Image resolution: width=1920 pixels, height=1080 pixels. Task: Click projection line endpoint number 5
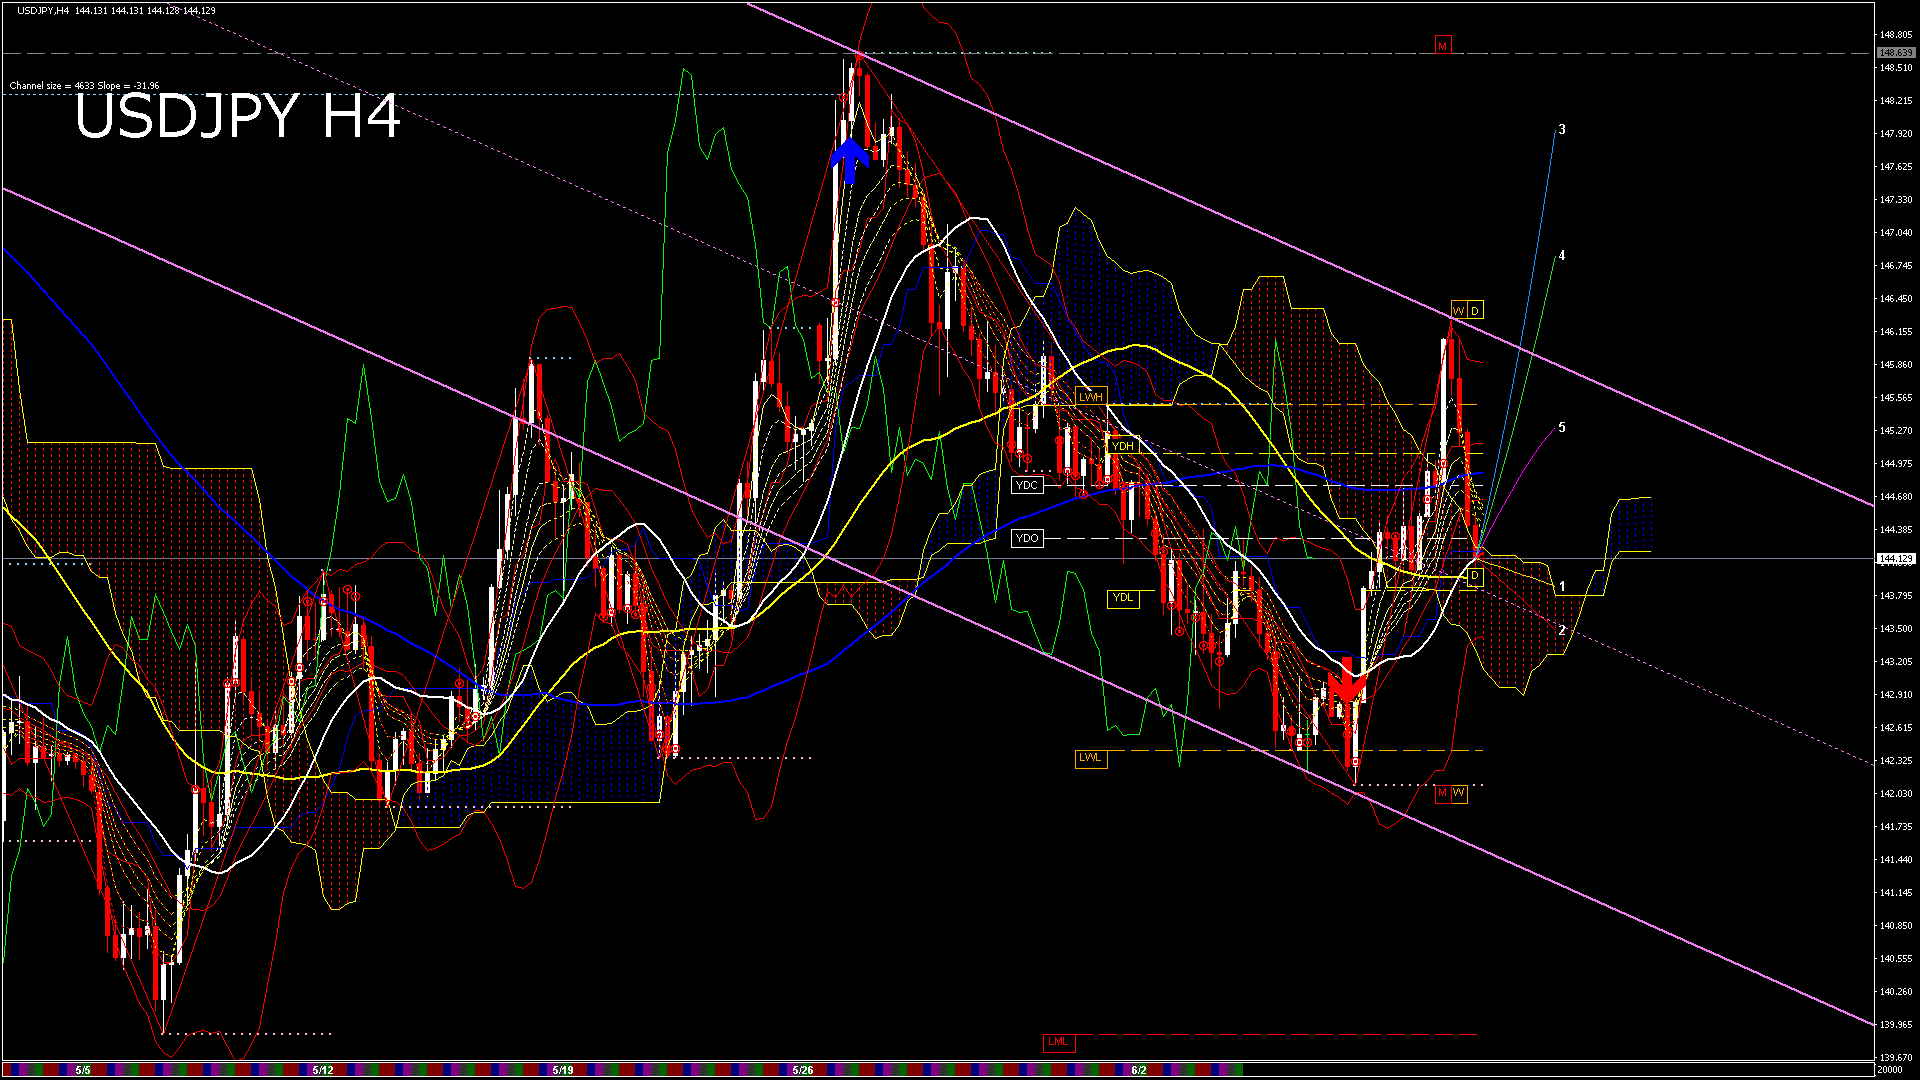[x=1562, y=428]
